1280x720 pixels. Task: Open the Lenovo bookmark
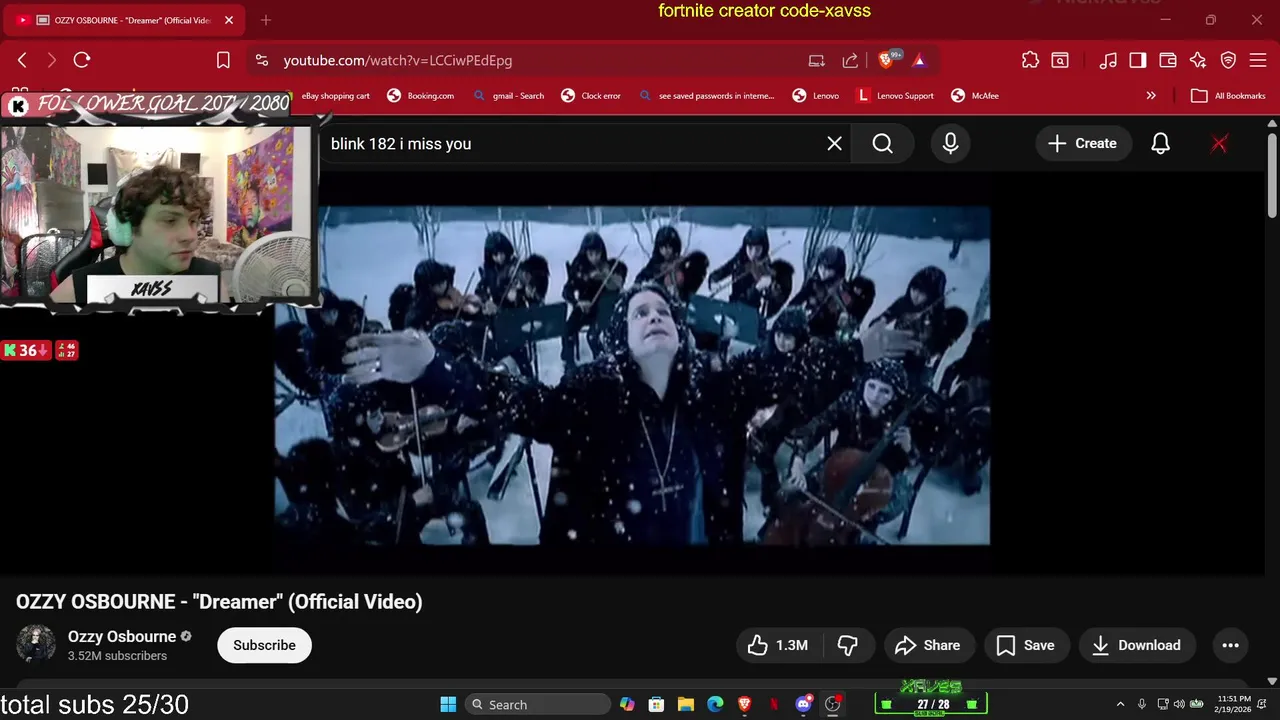pos(816,96)
